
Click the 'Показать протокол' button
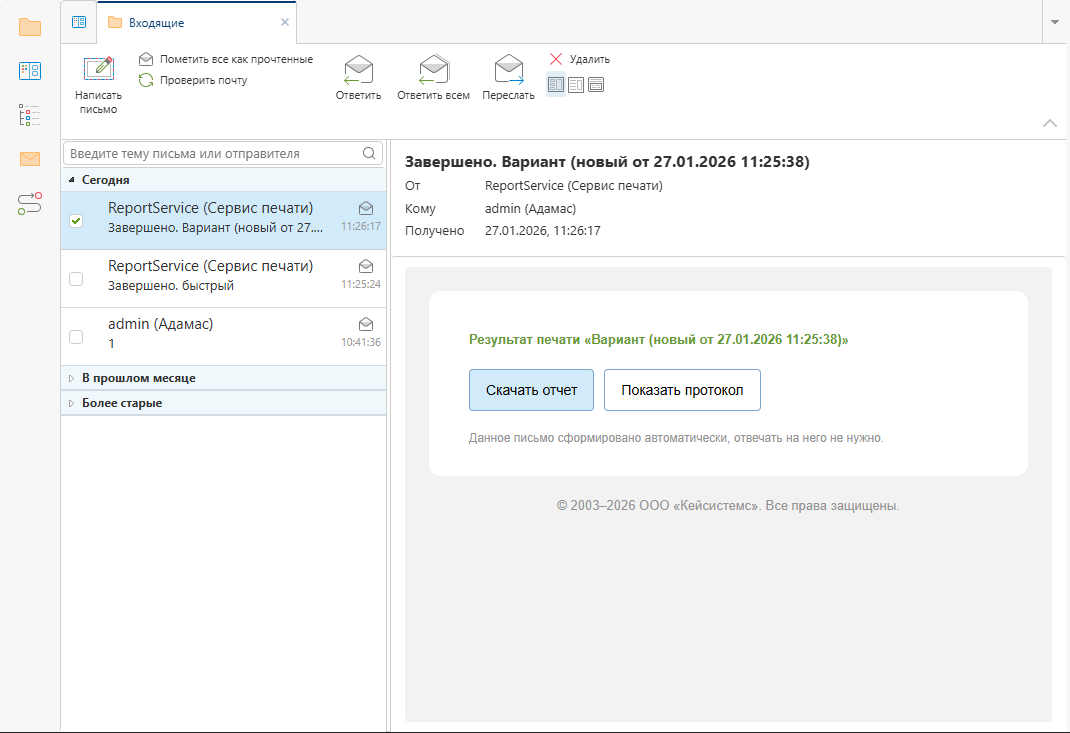click(682, 390)
